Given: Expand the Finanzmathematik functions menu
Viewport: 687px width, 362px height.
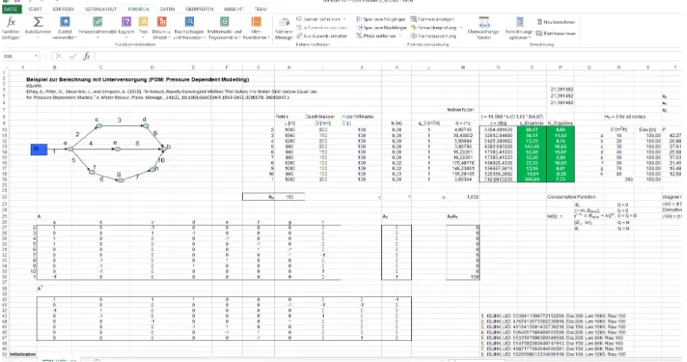Looking at the screenshot, I should pyautogui.click(x=97, y=28).
